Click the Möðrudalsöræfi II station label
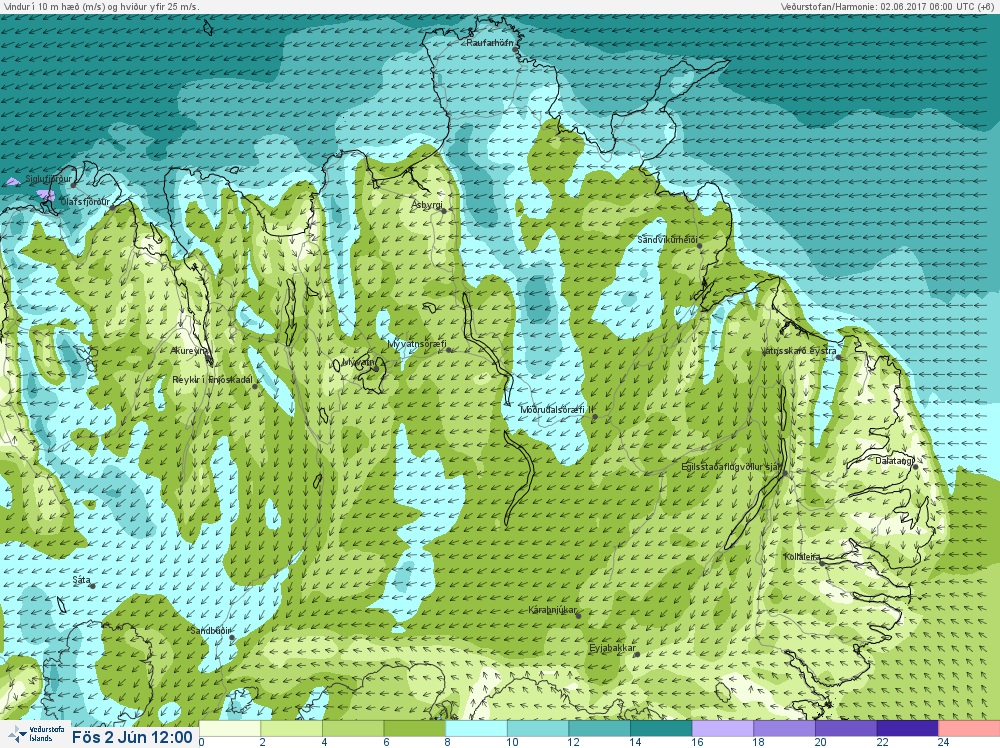 (557, 410)
